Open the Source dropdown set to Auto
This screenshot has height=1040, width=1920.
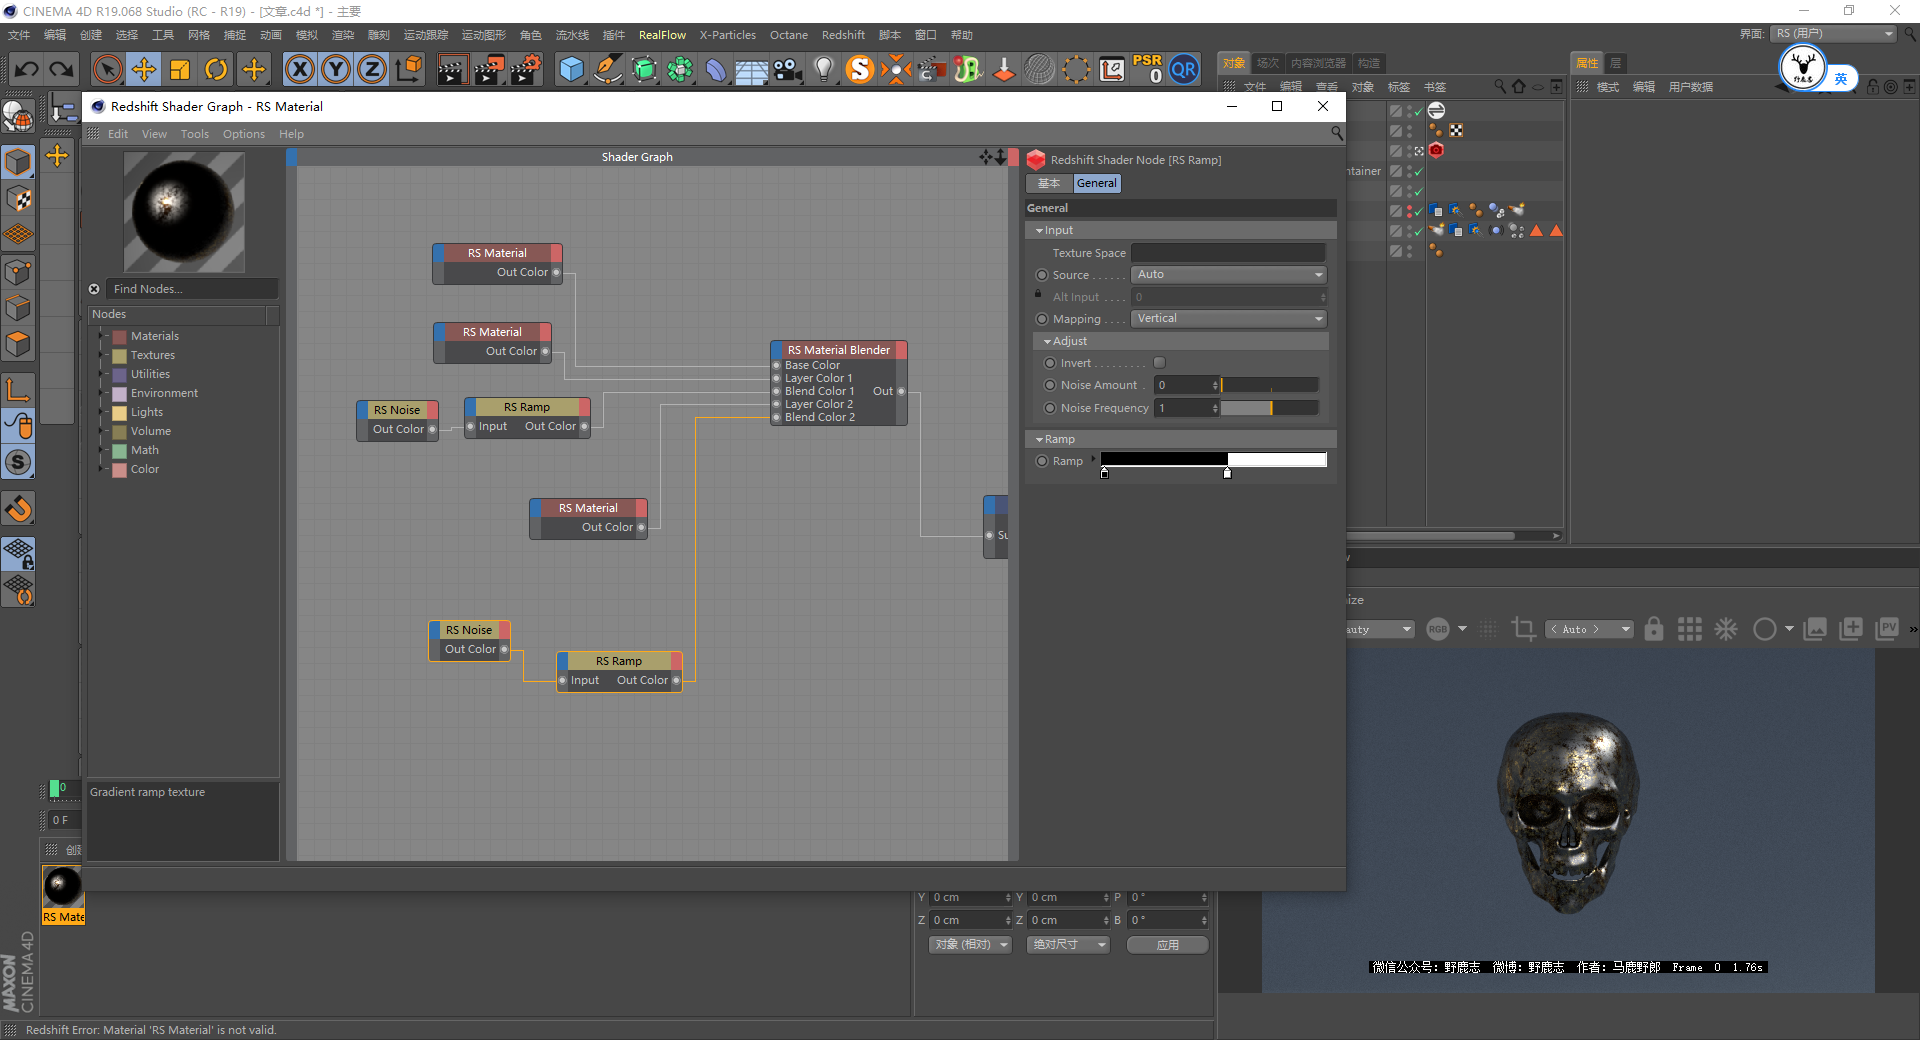1229,275
